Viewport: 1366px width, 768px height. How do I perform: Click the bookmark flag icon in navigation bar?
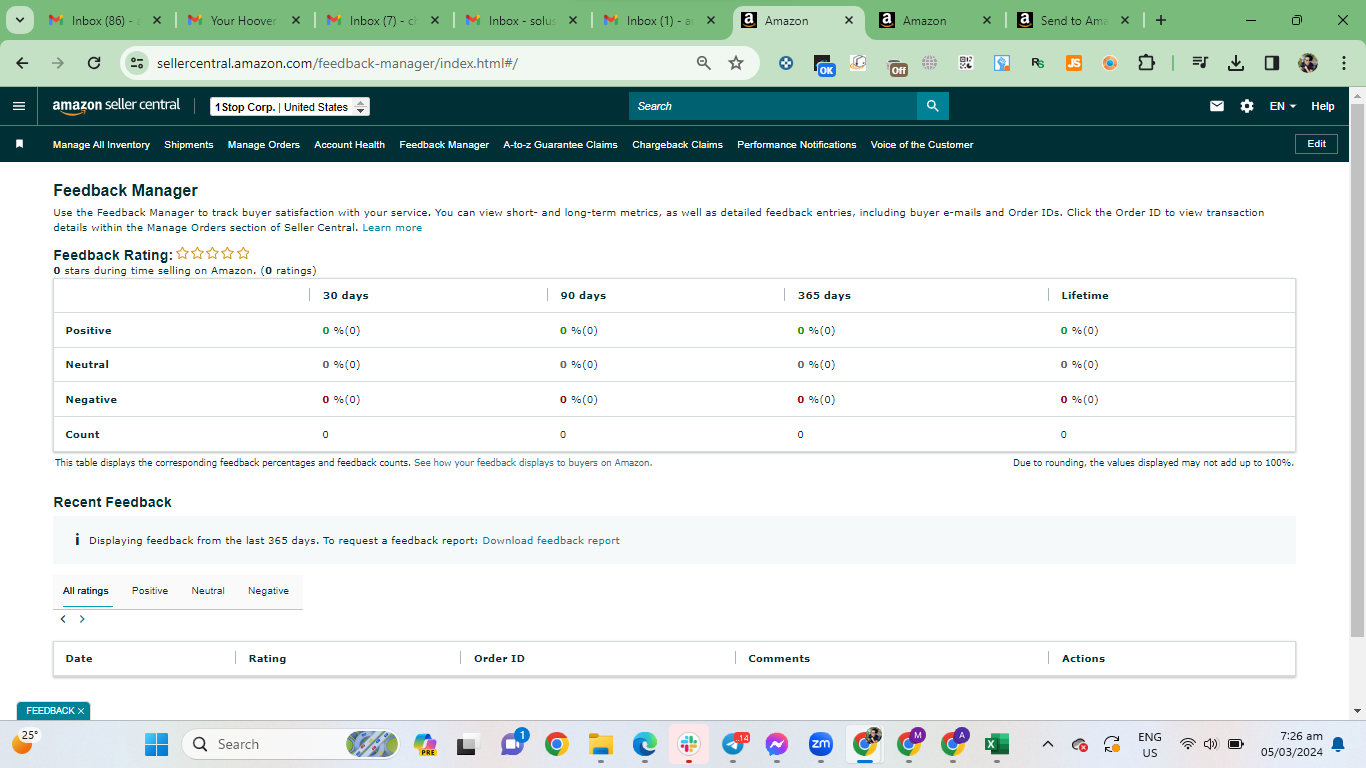click(19, 144)
